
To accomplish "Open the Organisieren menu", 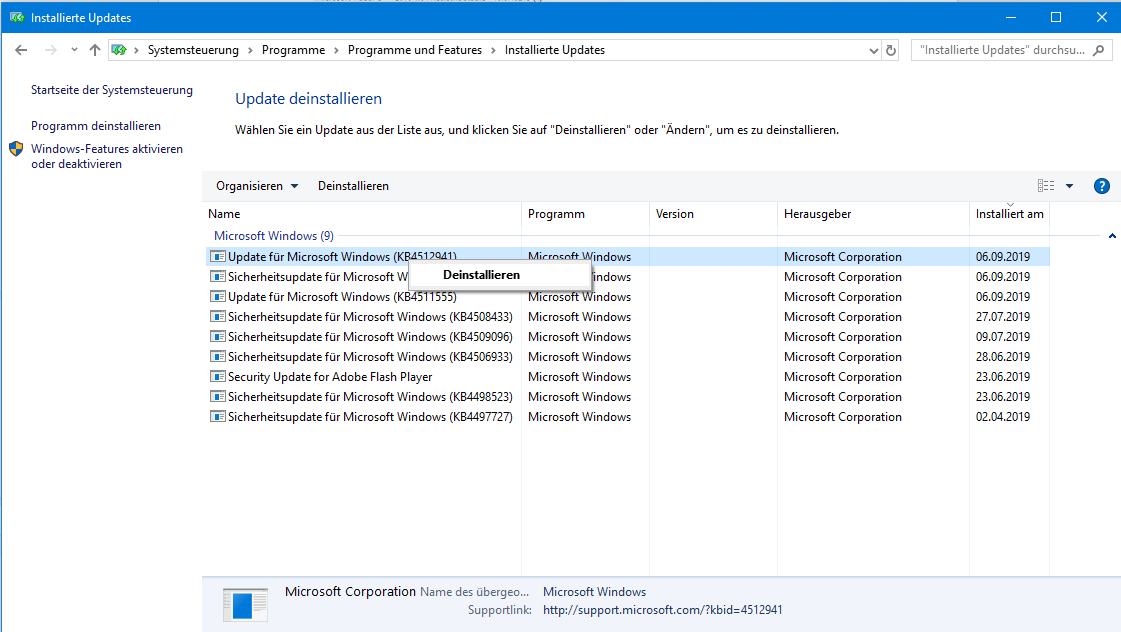I will [257, 186].
